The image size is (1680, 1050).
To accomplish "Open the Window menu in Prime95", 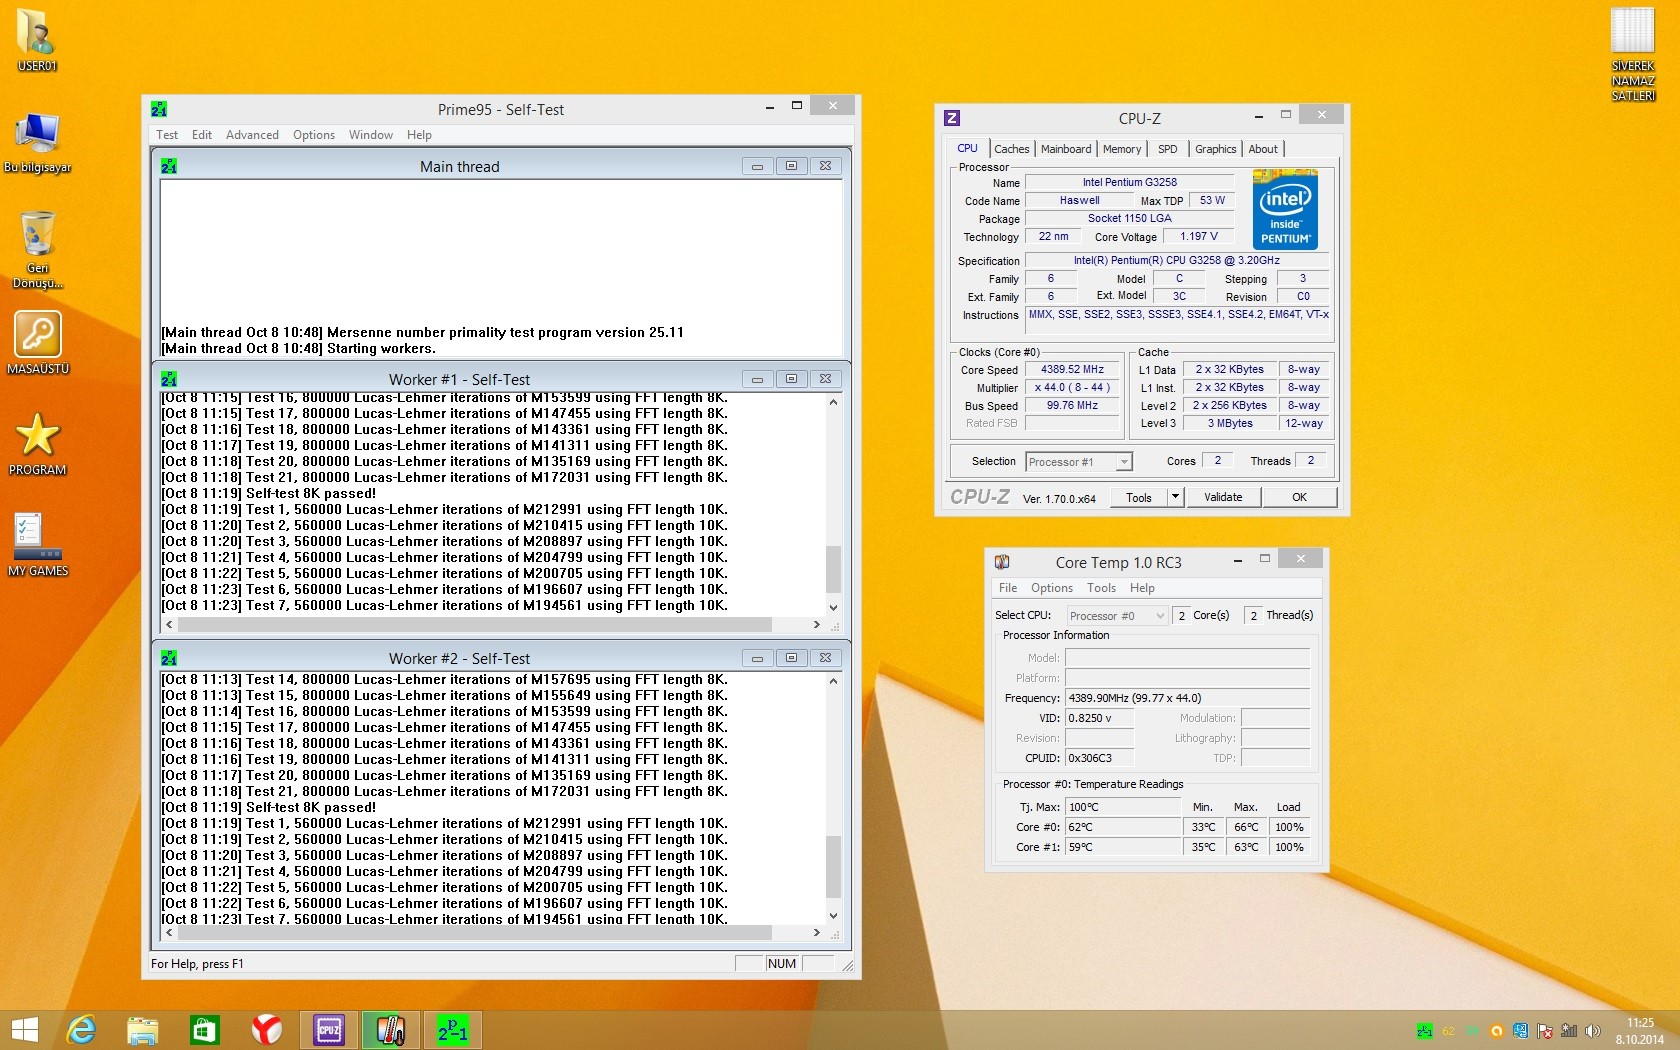I will (371, 135).
